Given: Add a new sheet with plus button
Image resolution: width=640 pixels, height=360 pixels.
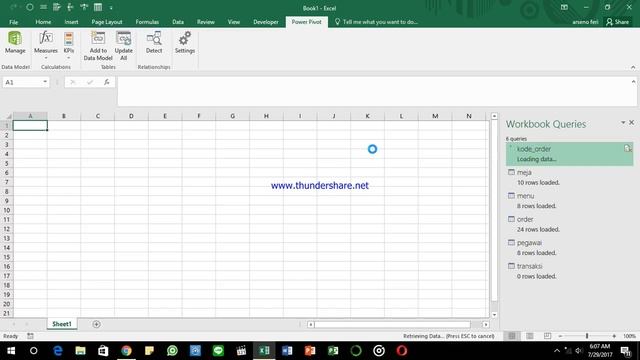Looking at the screenshot, I should (96, 324).
